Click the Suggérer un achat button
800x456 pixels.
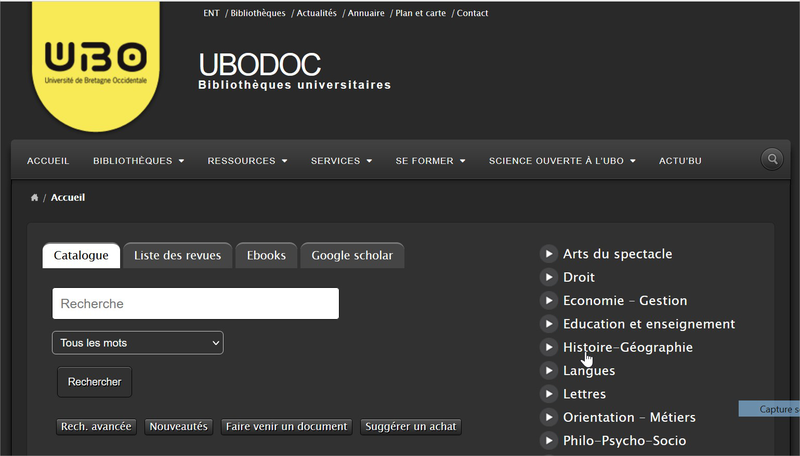(x=411, y=426)
